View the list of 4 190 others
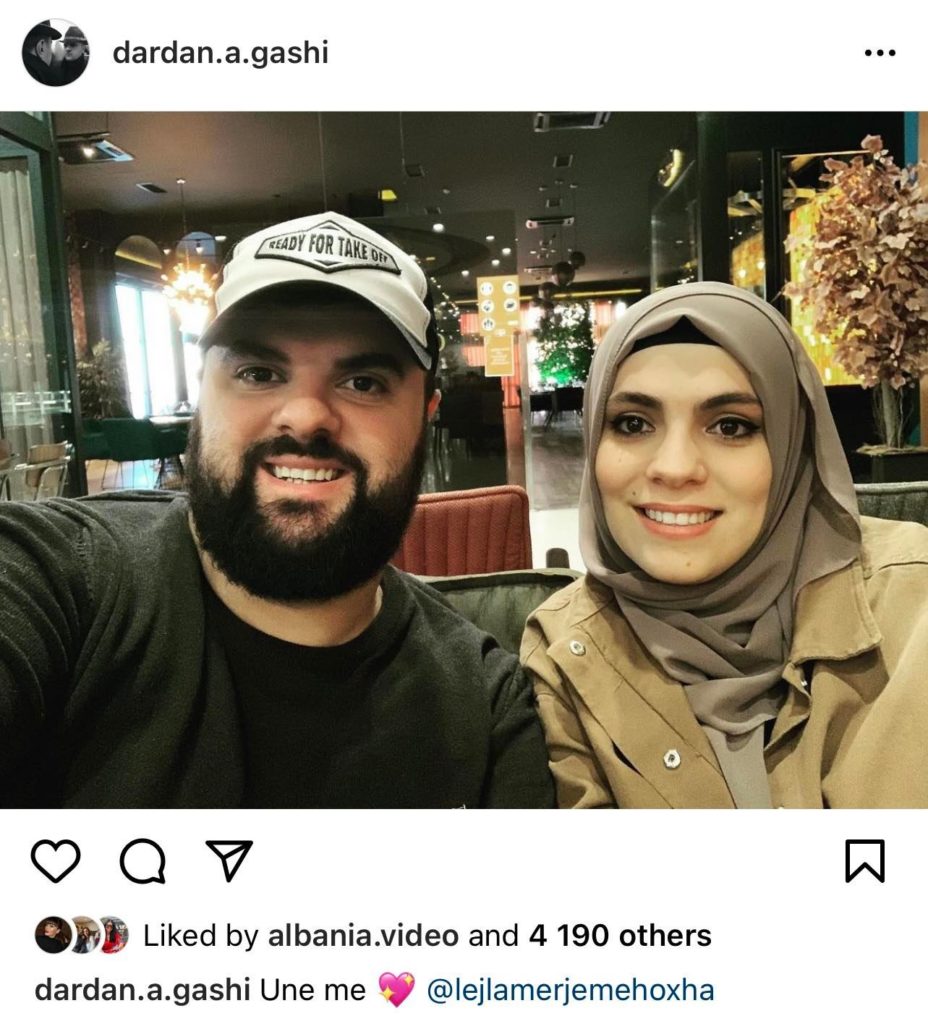928x1024 pixels. tap(620, 936)
